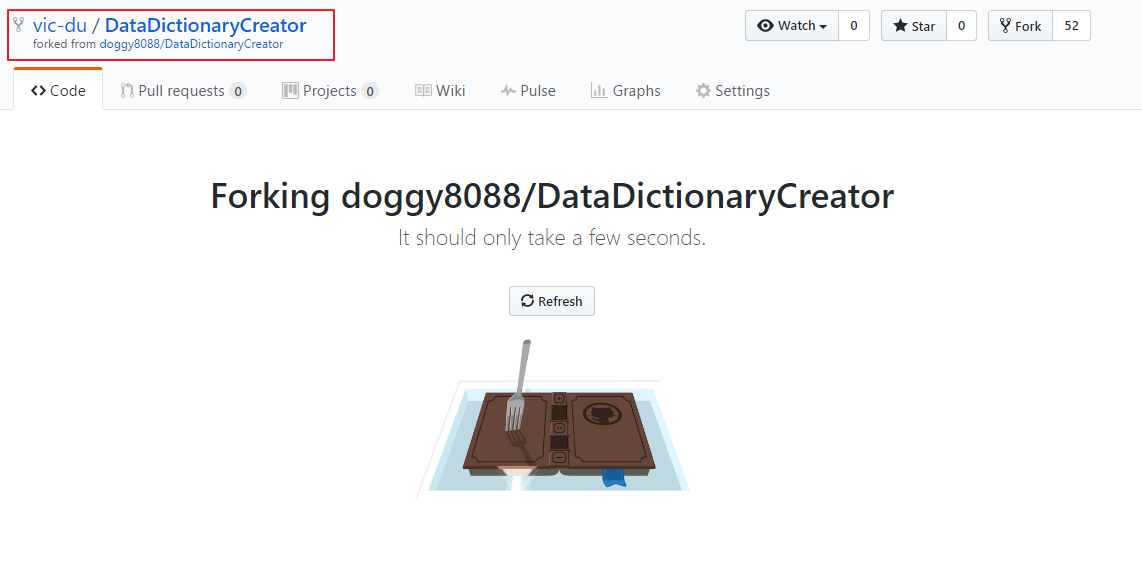Click the eye icon on Watch button

point(765,25)
